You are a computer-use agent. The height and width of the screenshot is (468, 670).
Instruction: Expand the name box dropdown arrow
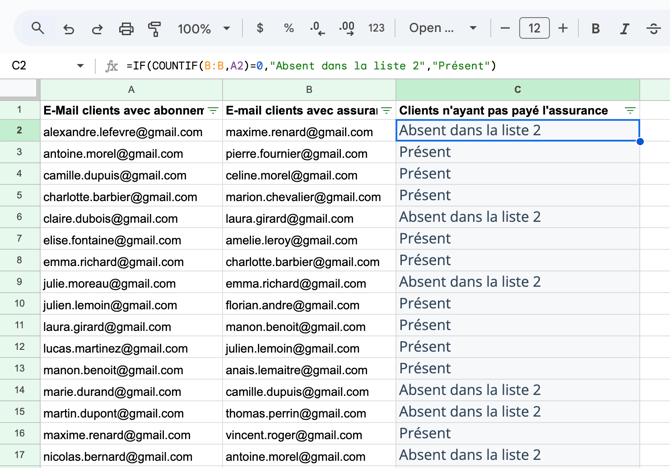pos(80,66)
